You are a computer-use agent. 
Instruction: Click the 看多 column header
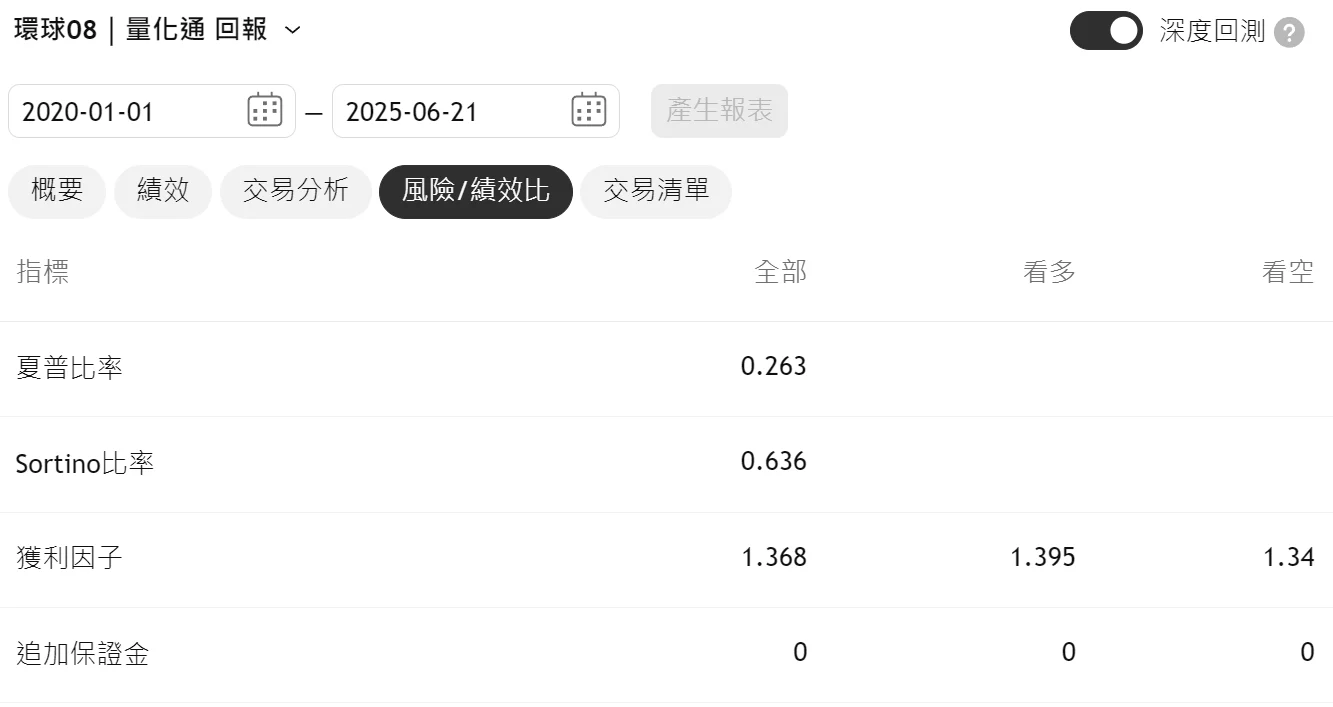pos(1049,272)
